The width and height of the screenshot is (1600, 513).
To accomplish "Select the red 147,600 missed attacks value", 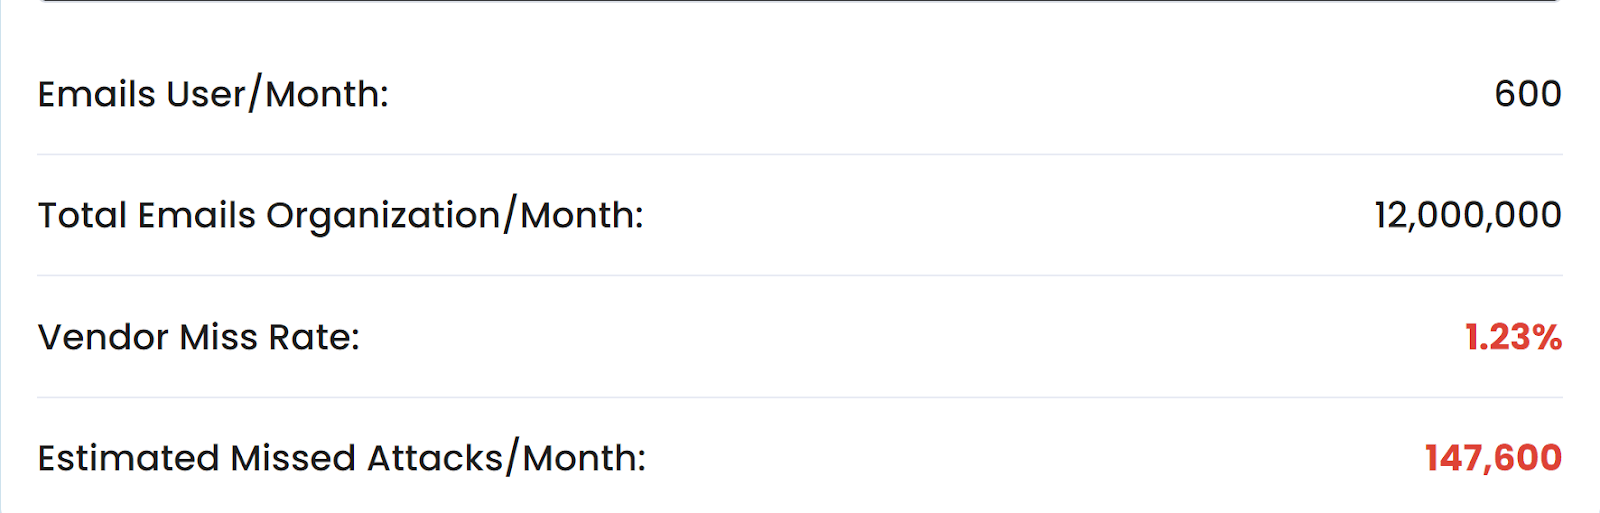I will [1493, 458].
